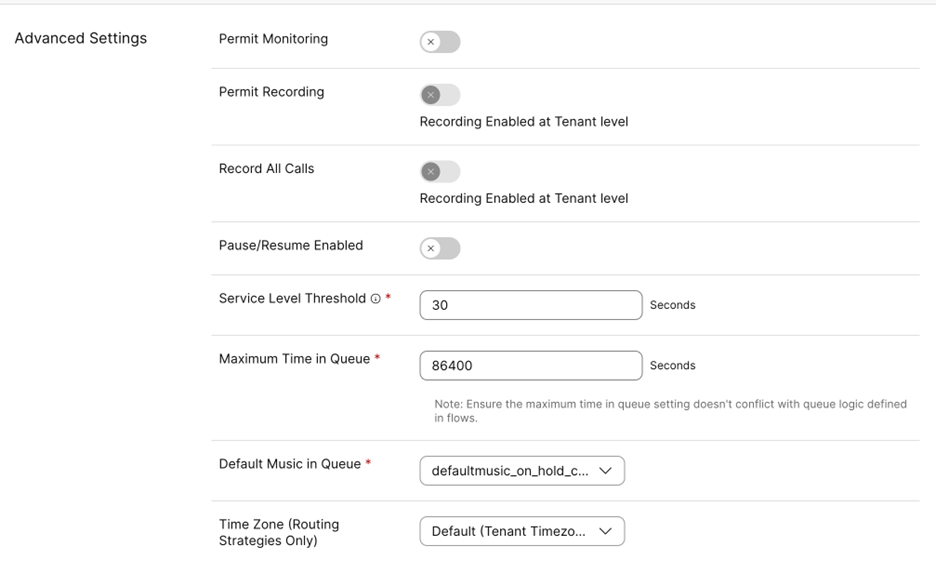The width and height of the screenshot is (936, 573).
Task: Toggle the Record All Calls switch
Action: 440,172
